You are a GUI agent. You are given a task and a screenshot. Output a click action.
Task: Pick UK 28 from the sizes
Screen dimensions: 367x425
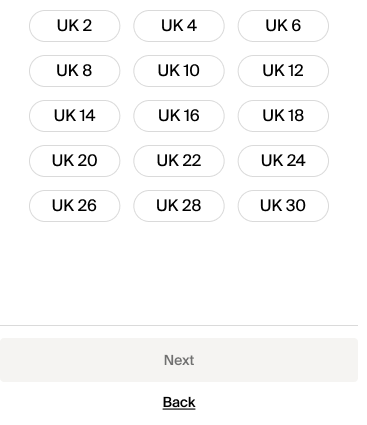pos(179,206)
